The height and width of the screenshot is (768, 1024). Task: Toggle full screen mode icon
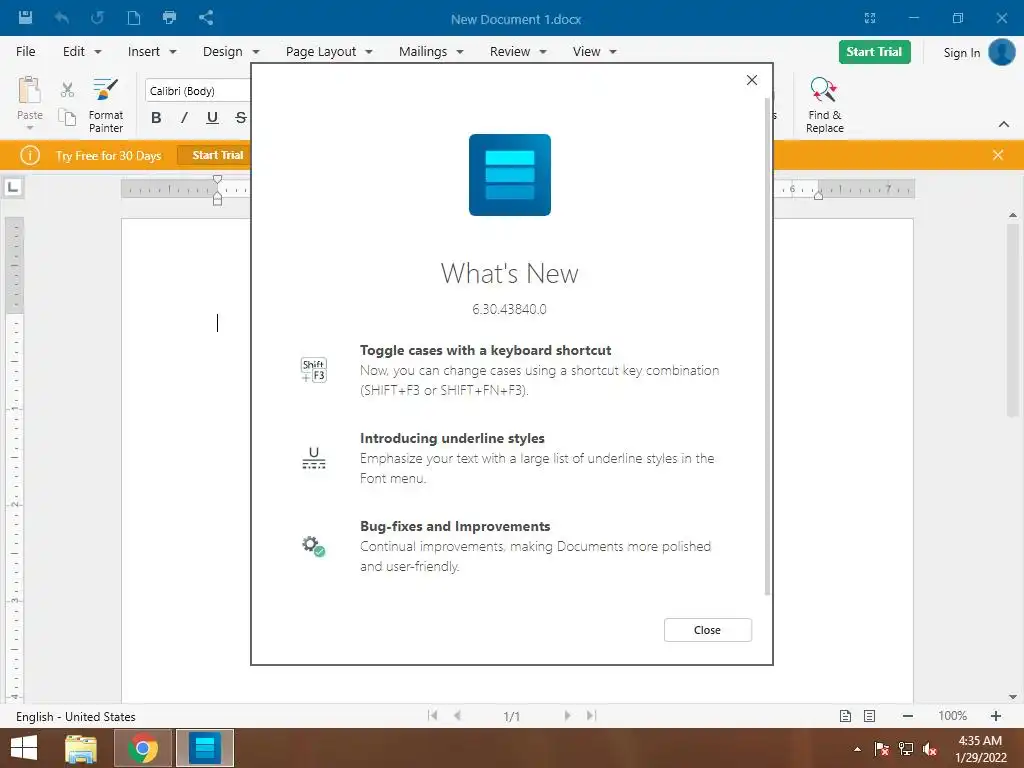point(870,18)
